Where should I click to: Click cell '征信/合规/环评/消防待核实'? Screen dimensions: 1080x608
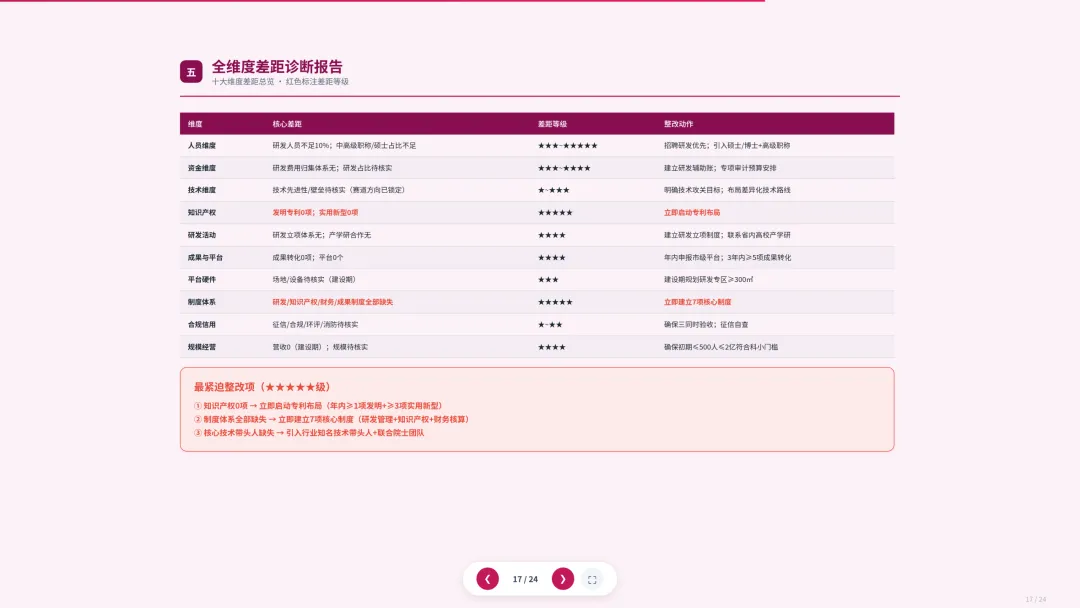click(315, 324)
